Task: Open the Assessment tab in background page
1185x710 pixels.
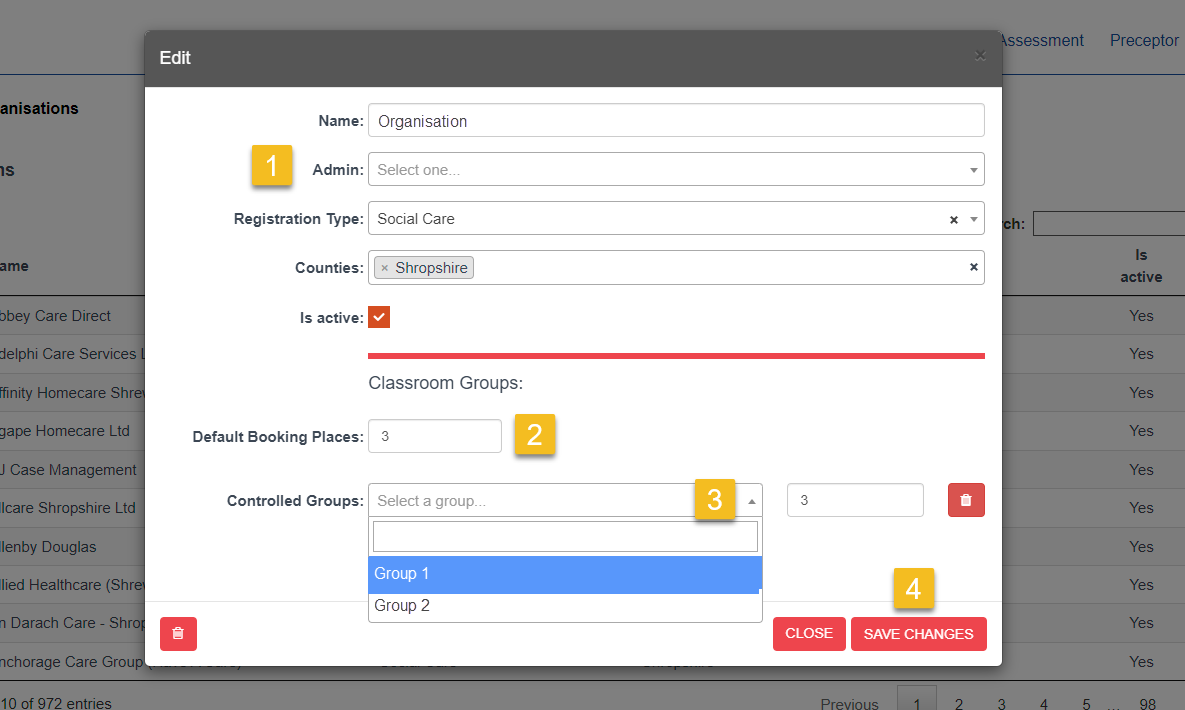Action: click(1041, 40)
